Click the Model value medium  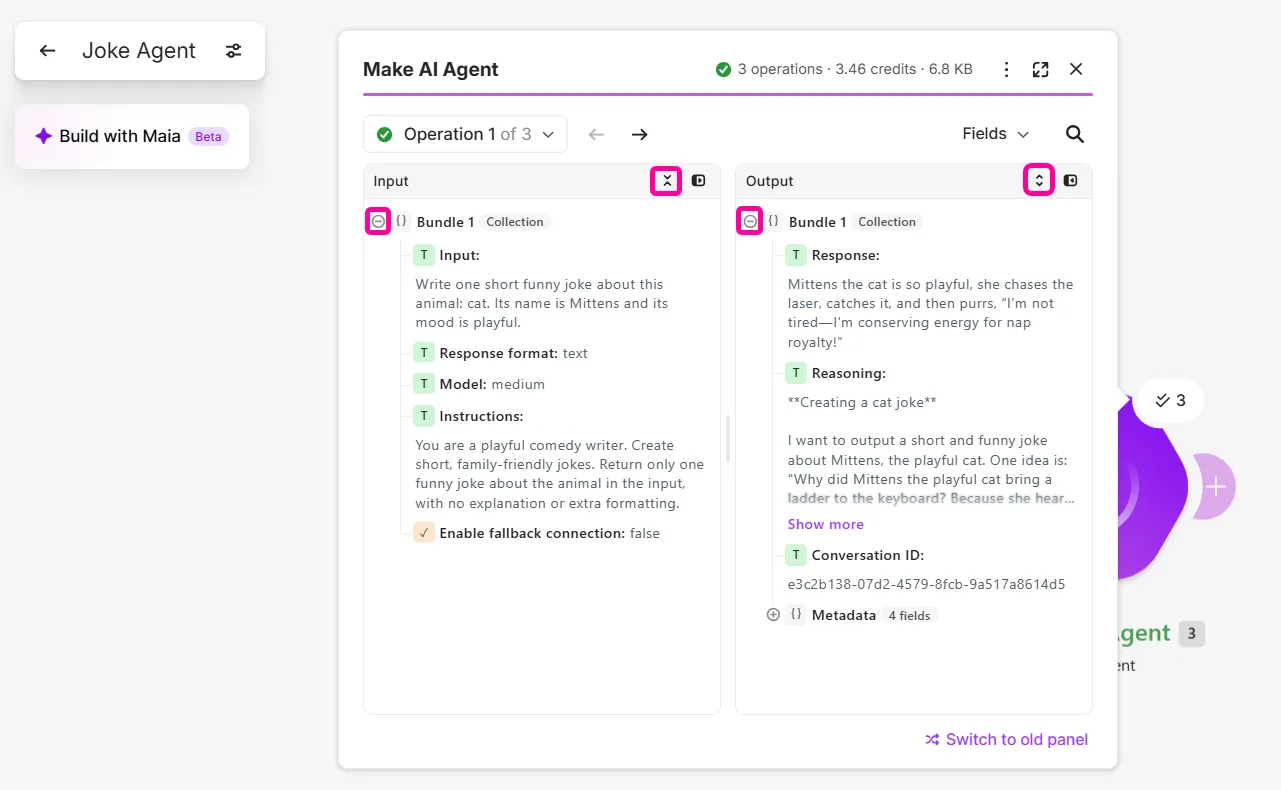pyautogui.click(x=518, y=384)
